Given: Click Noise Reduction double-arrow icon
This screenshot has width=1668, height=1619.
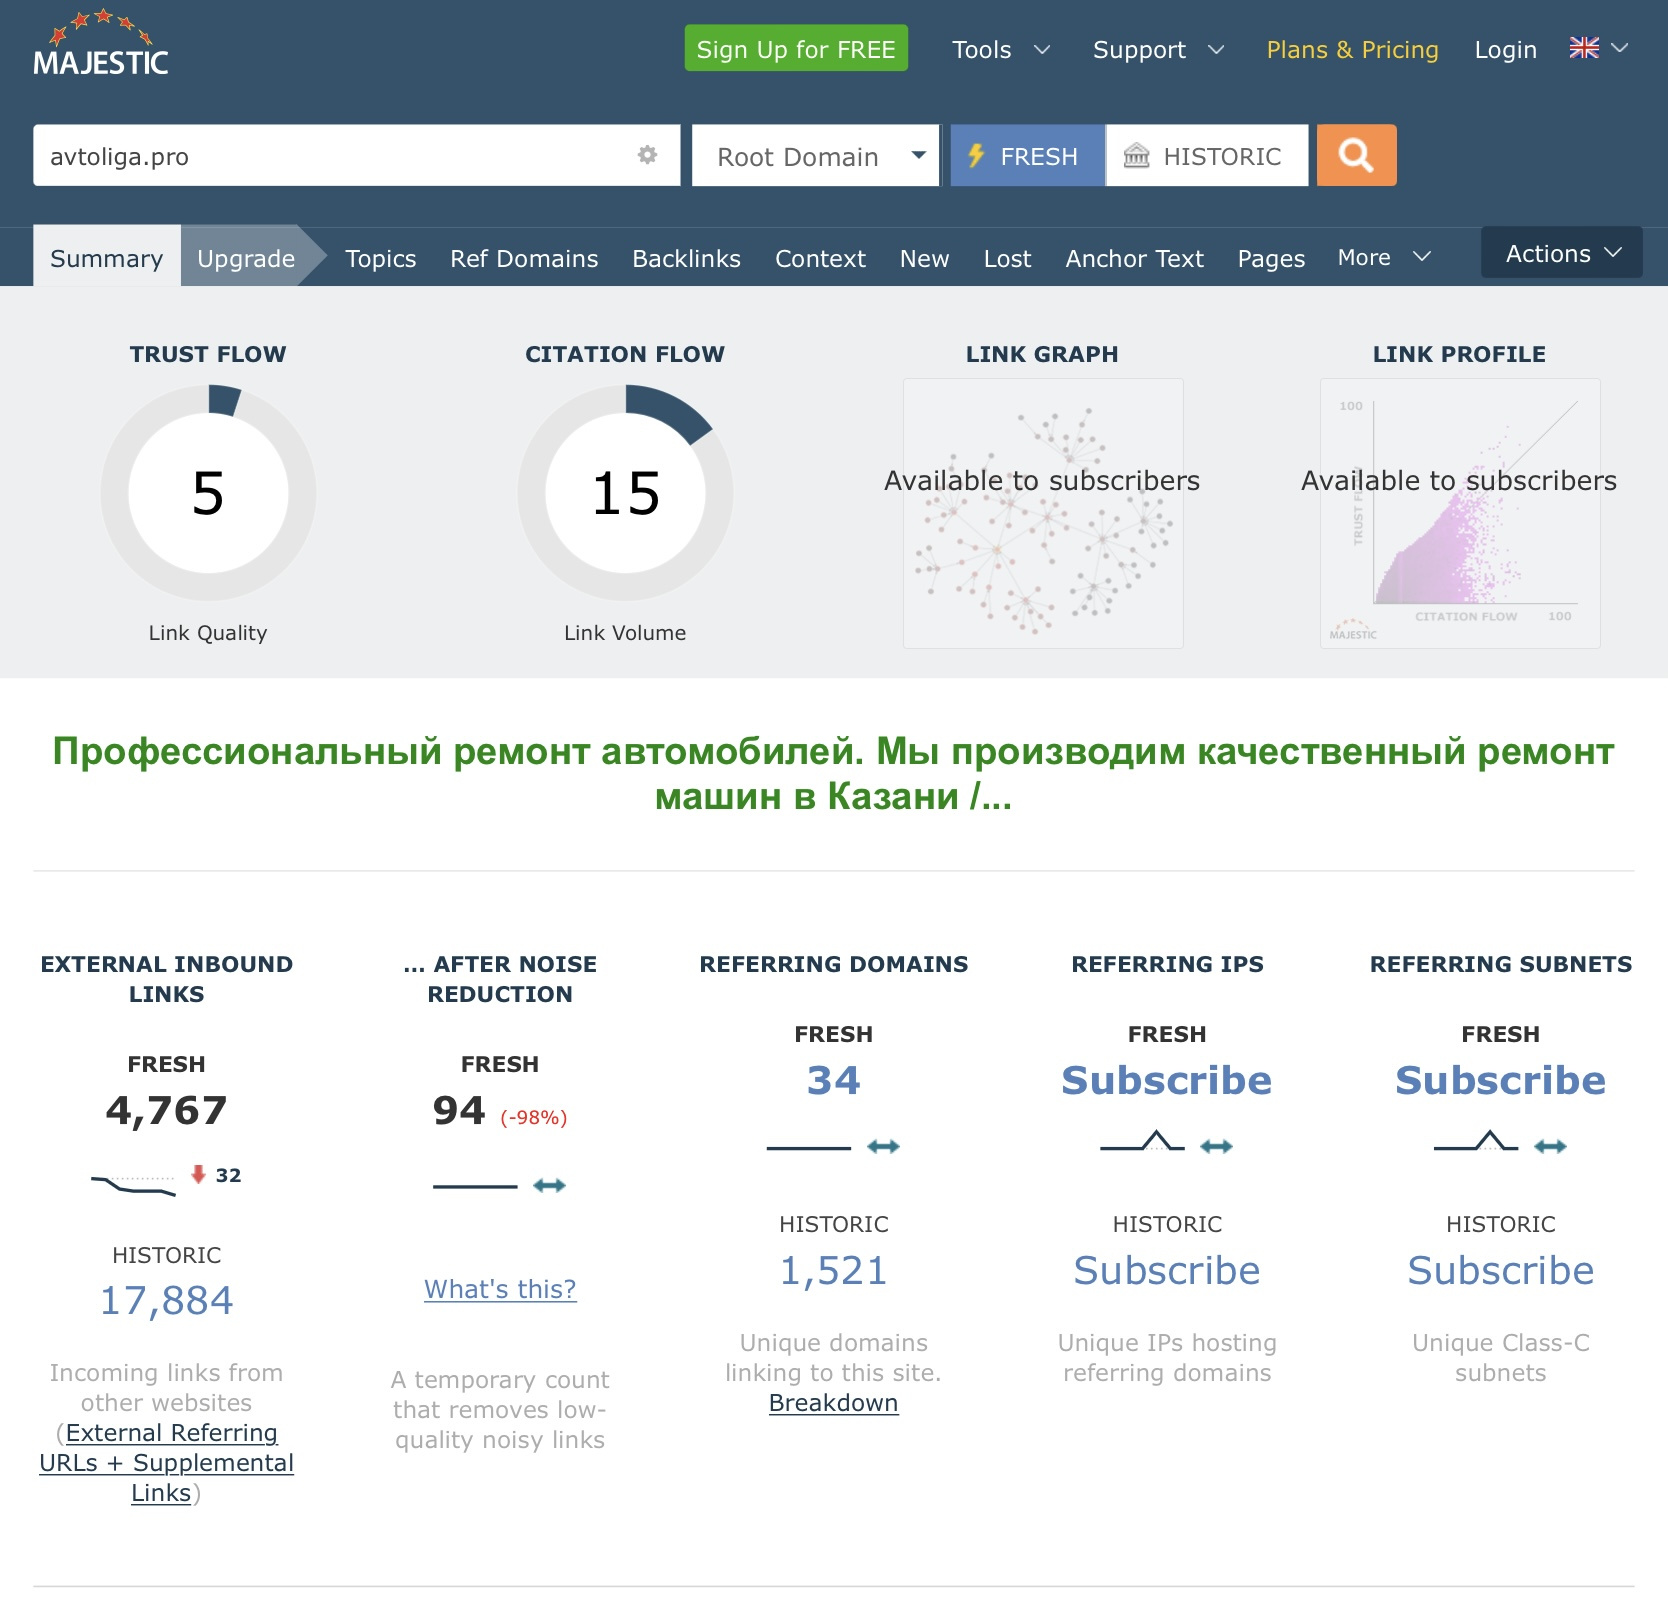Looking at the screenshot, I should [549, 1186].
